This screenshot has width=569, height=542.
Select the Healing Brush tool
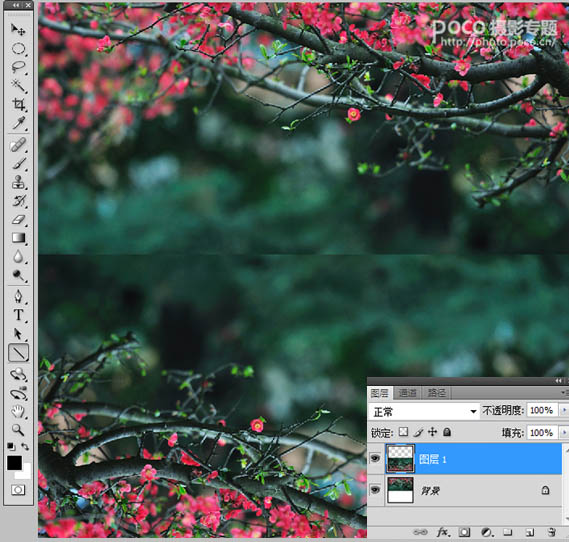(x=18, y=145)
